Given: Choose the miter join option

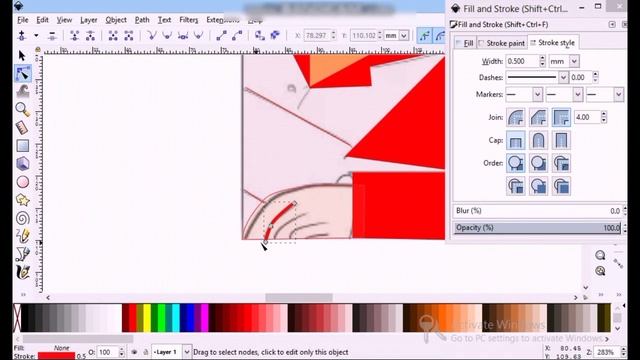Looking at the screenshot, I should coord(561,117).
